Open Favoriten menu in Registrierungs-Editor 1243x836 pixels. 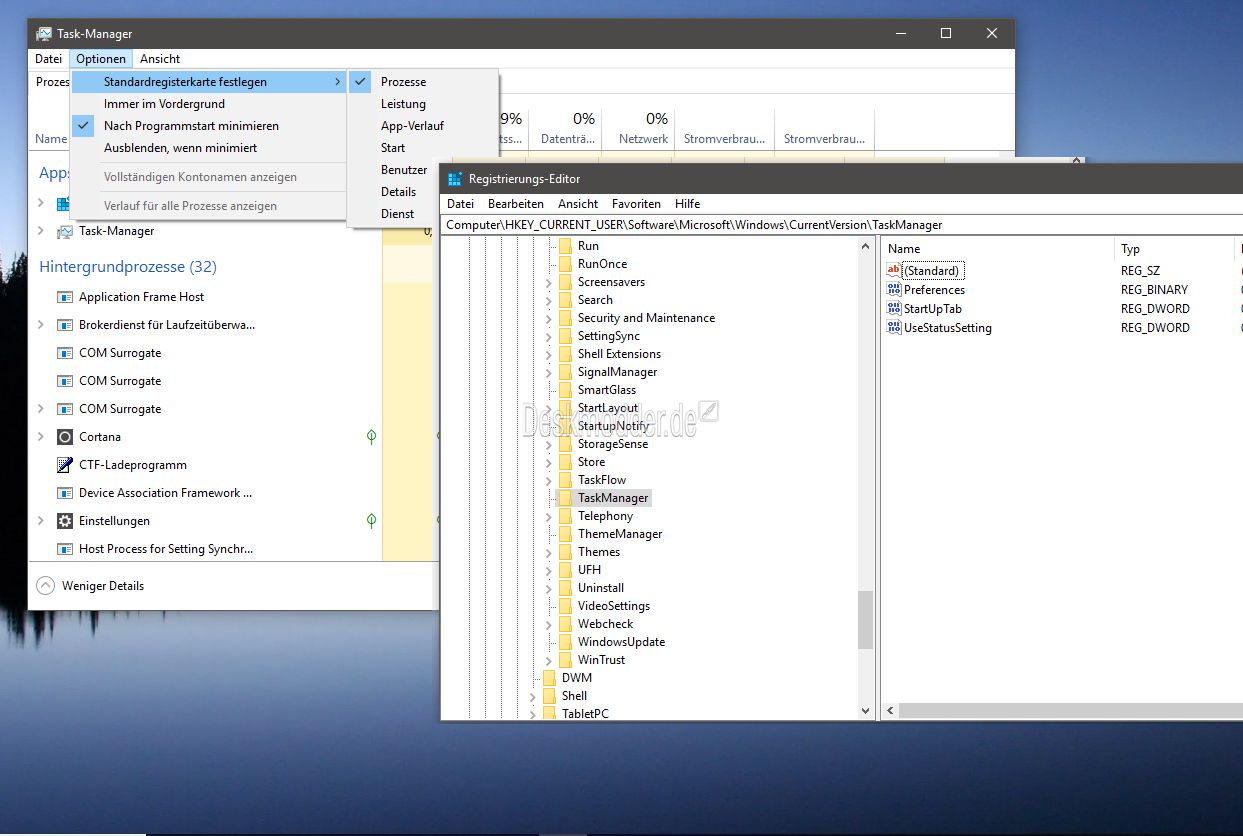[636, 204]
